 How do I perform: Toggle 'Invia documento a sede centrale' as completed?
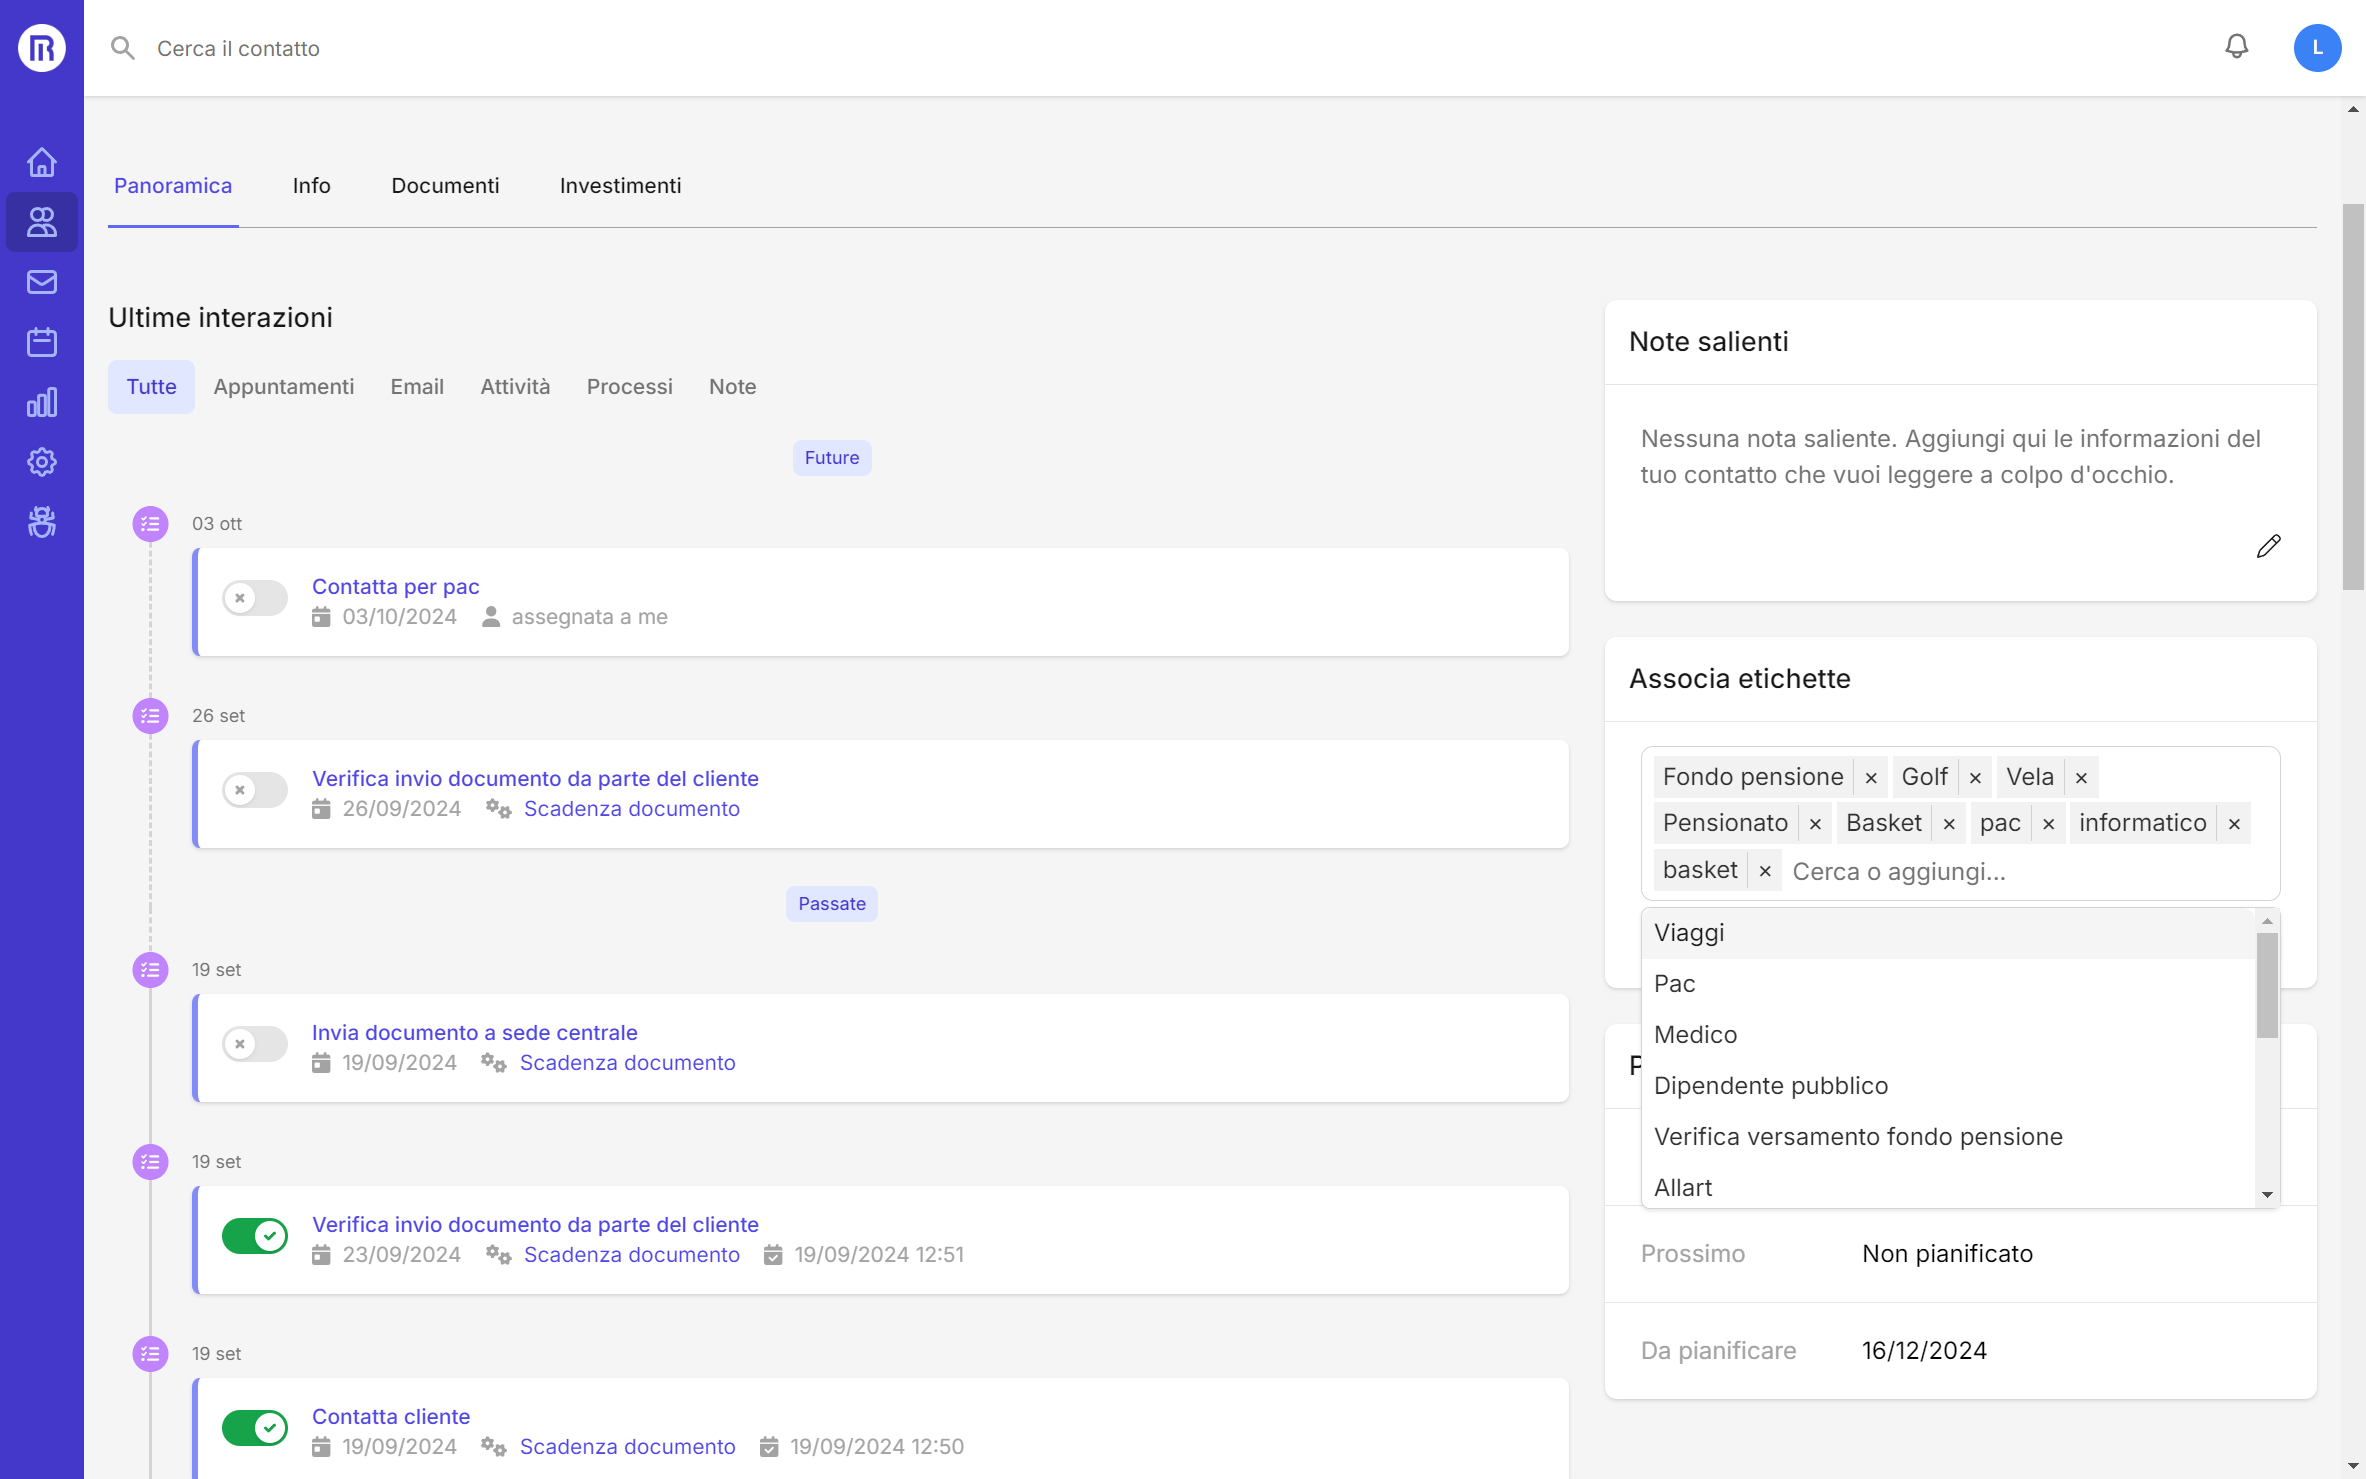point(254,1044)
